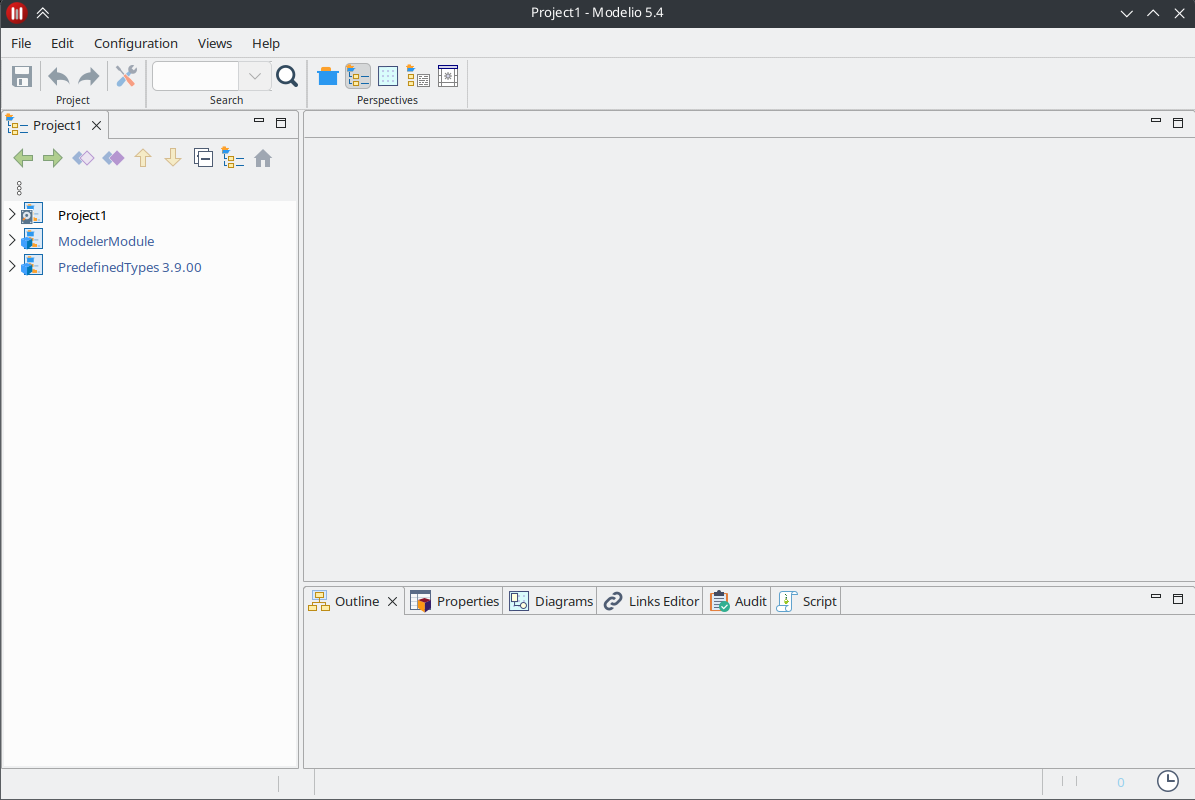Click the double chevron icon in title bar

(x=43, y=13)
